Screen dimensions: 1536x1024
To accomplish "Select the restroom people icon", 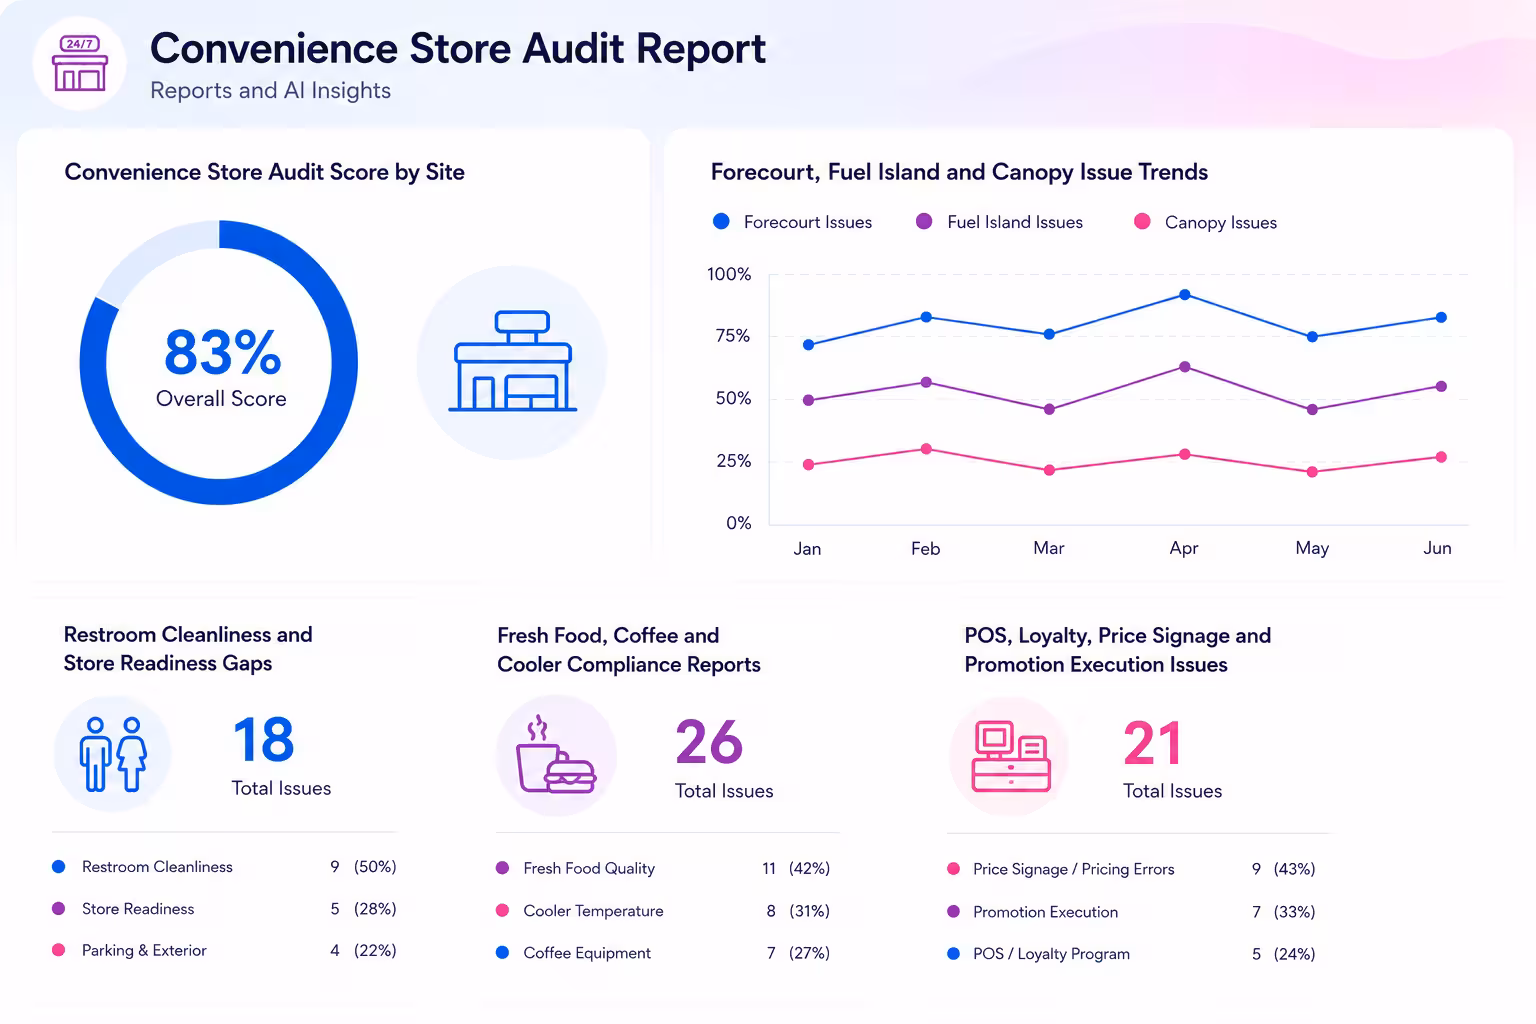I will point(113,754).
